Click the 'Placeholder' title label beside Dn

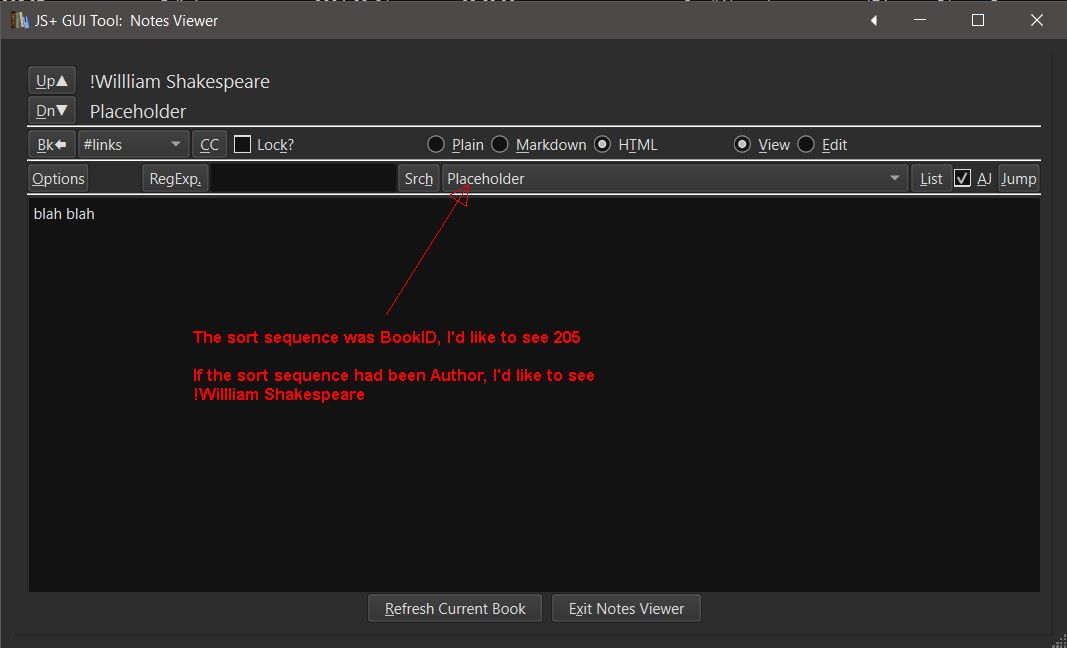pos(138,111)
